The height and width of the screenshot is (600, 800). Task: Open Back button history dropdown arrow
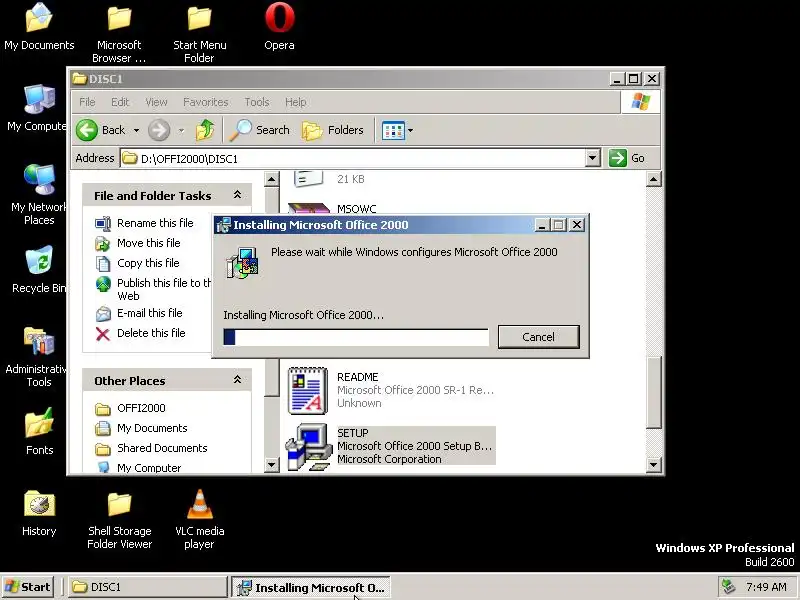point(136,131)
